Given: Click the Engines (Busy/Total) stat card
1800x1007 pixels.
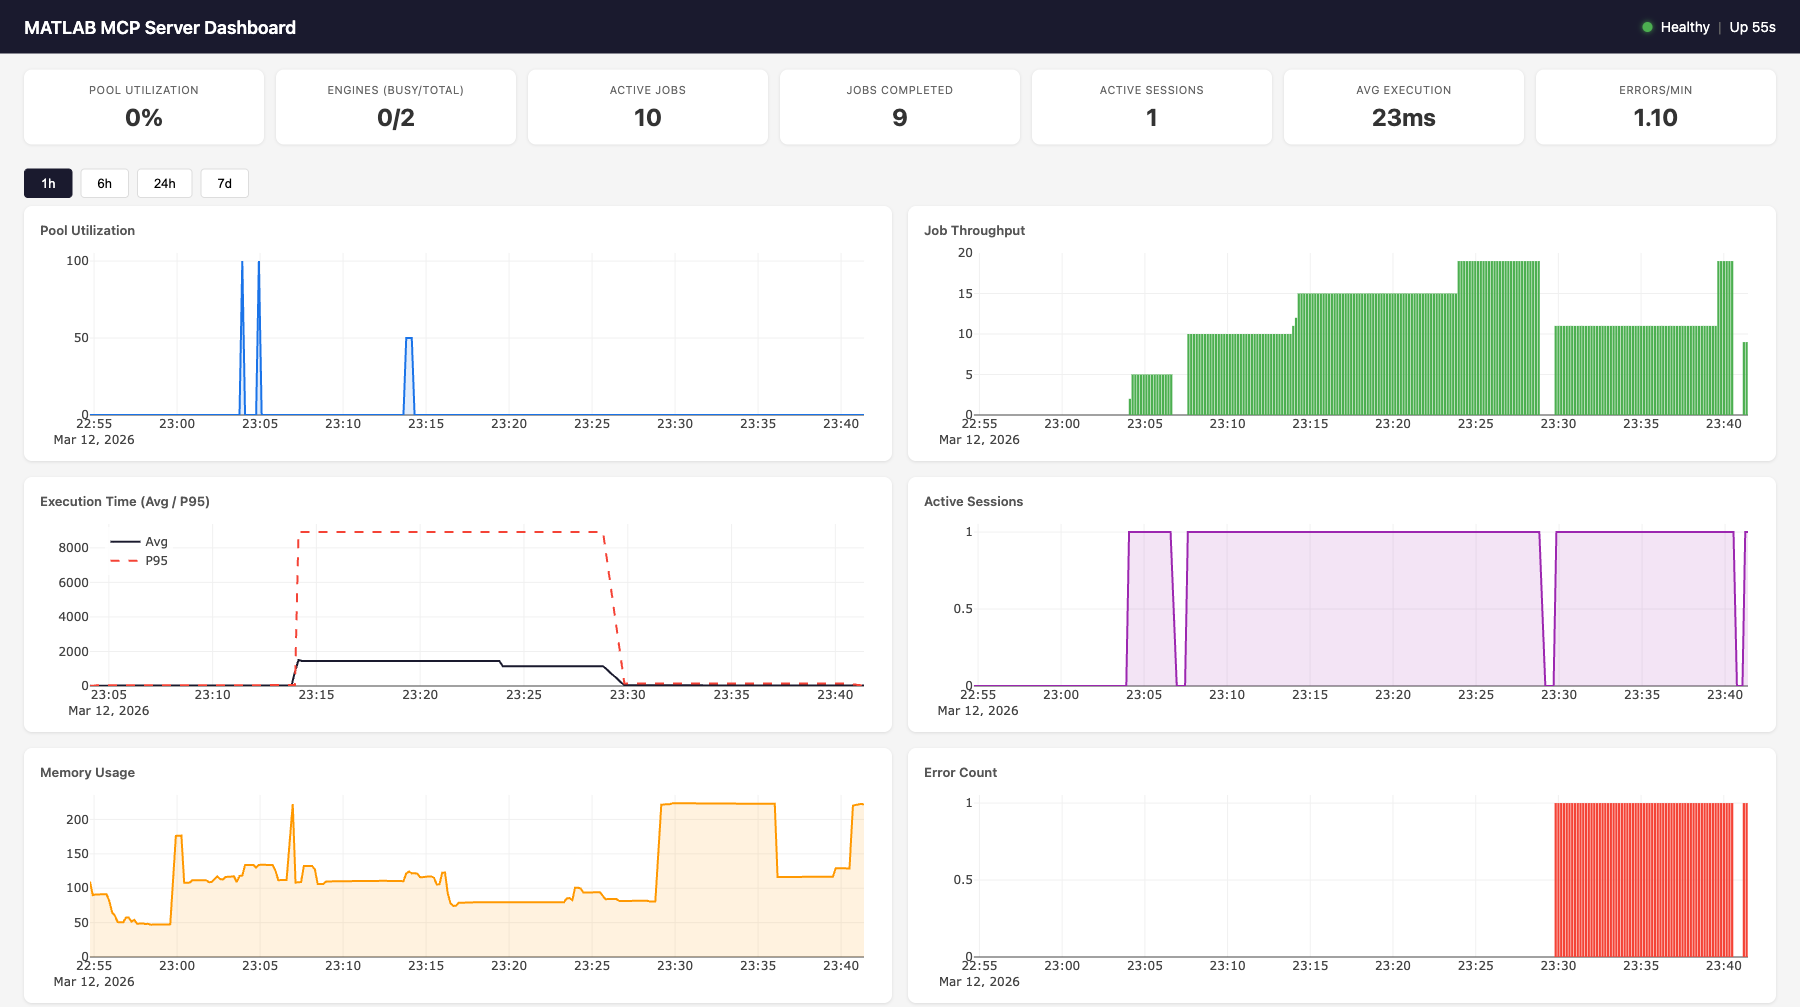Looking at the screenshot, I should (x=395, y=106).
